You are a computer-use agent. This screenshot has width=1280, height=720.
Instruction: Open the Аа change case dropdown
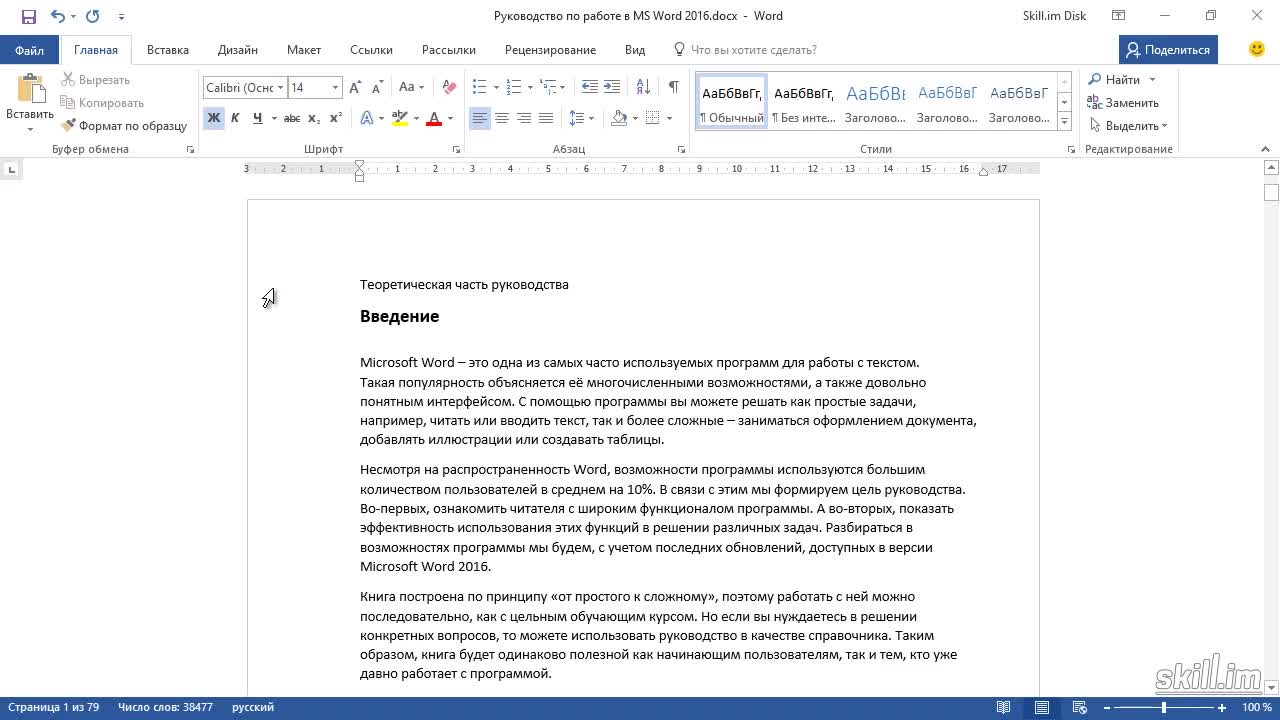(410, 88)
